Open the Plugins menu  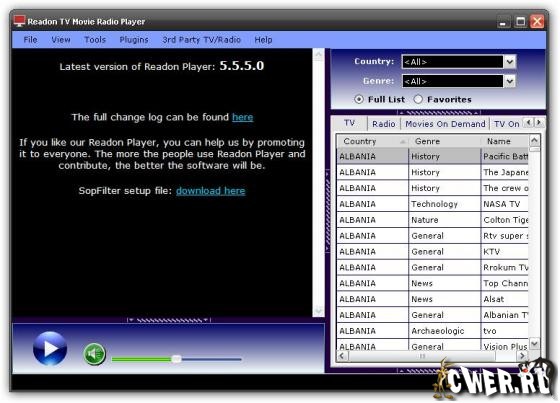coord(134,40)
